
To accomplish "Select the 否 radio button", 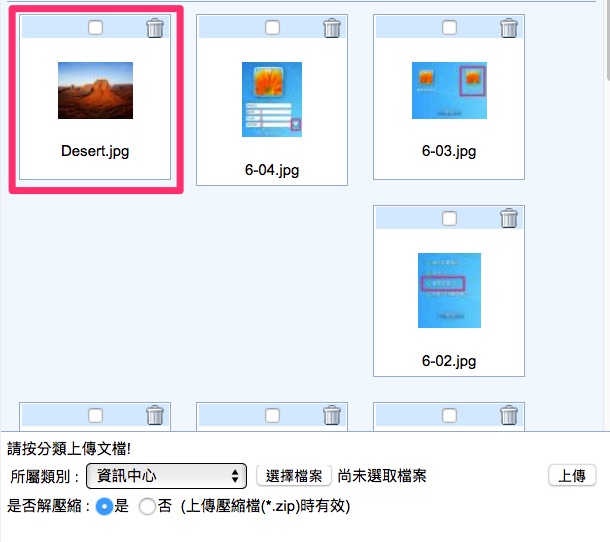I will coord(147,507).
